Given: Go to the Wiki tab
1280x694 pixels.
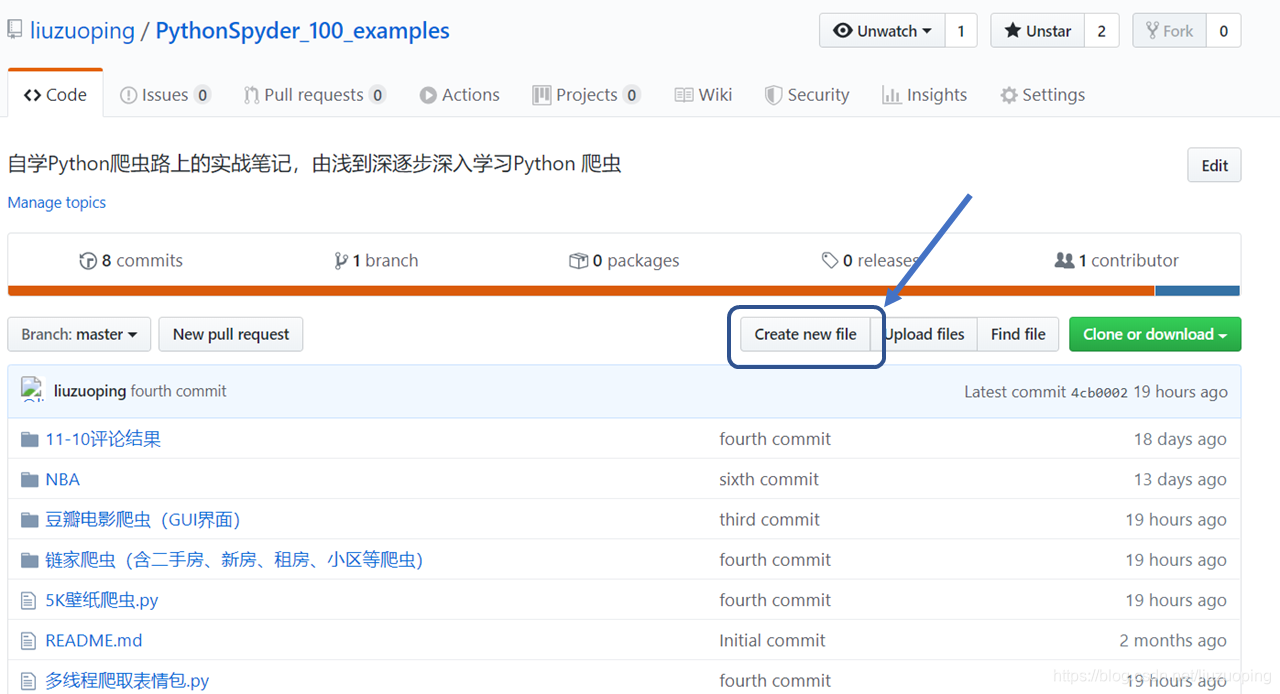Looking at the screenshot, I should click(x=704, y=95).
